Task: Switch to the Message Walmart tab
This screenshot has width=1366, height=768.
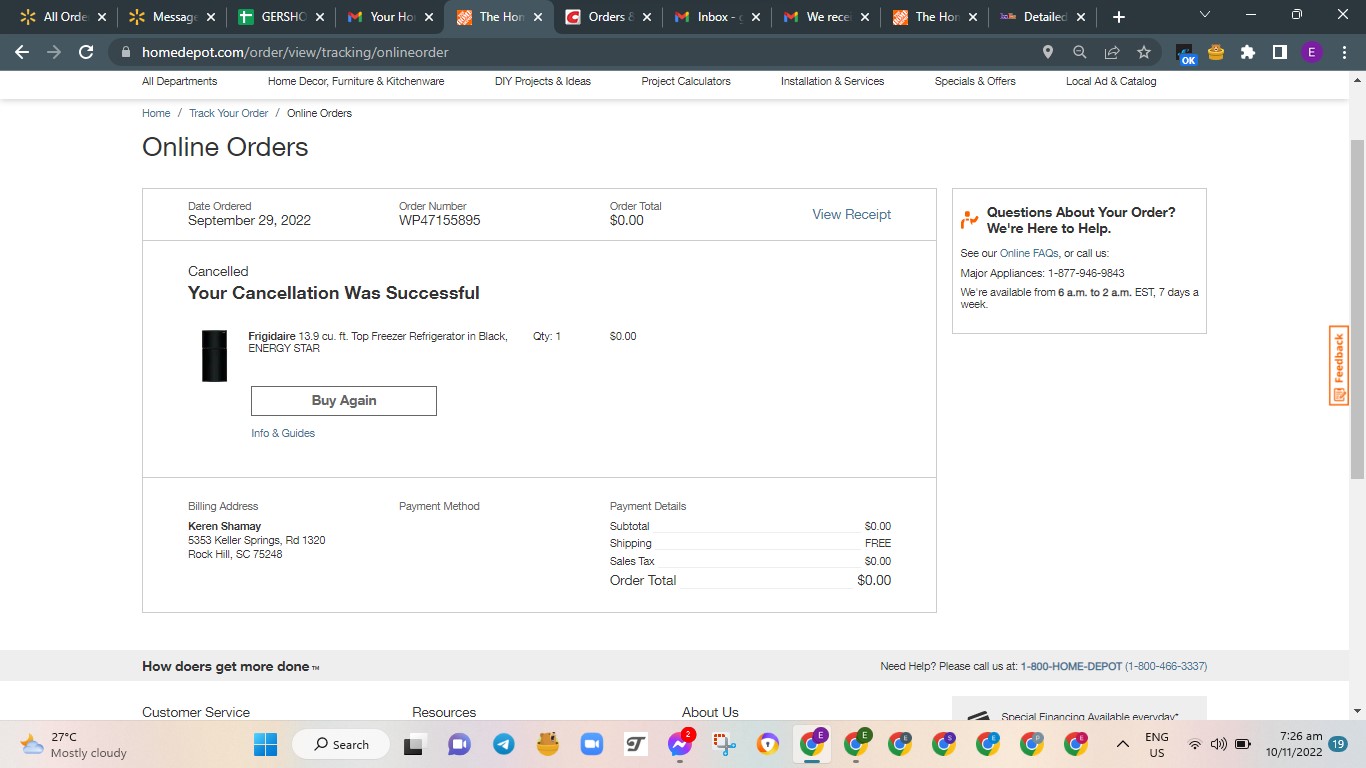Action: (x=172, y=17)
